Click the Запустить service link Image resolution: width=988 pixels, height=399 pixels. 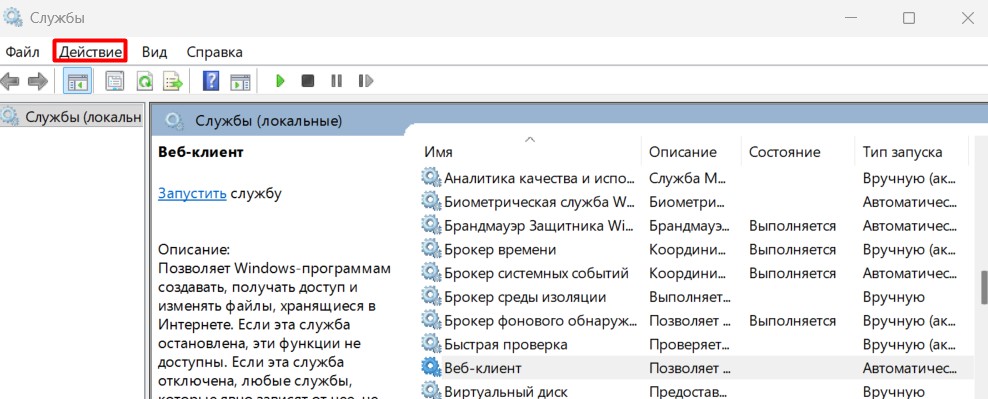point(192,194)
